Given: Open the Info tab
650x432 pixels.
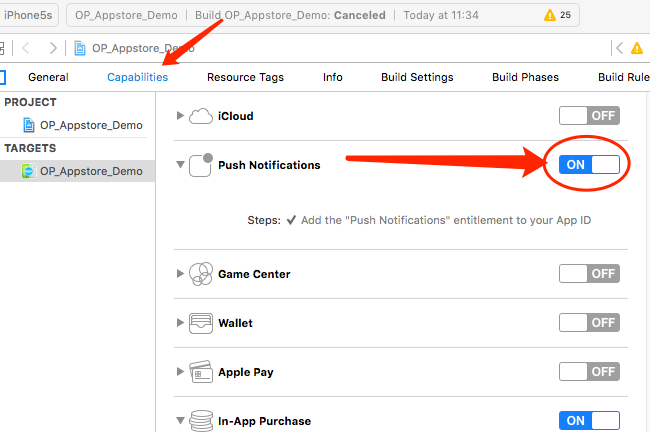Looking at the screenshot, I should point(332,77).
